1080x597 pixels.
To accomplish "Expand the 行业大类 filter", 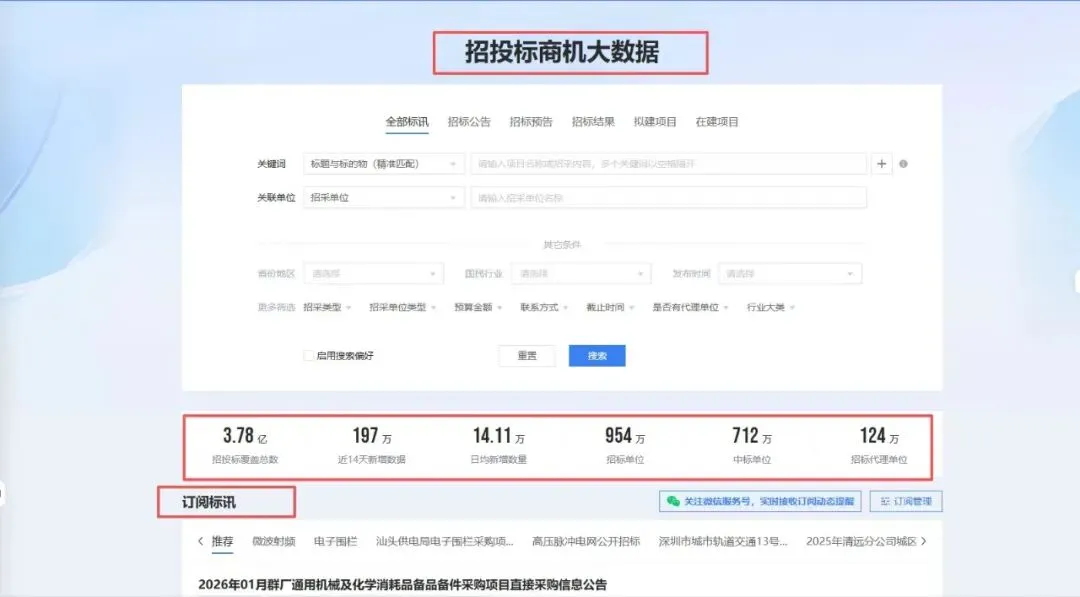I will click(x=771, y=307).
